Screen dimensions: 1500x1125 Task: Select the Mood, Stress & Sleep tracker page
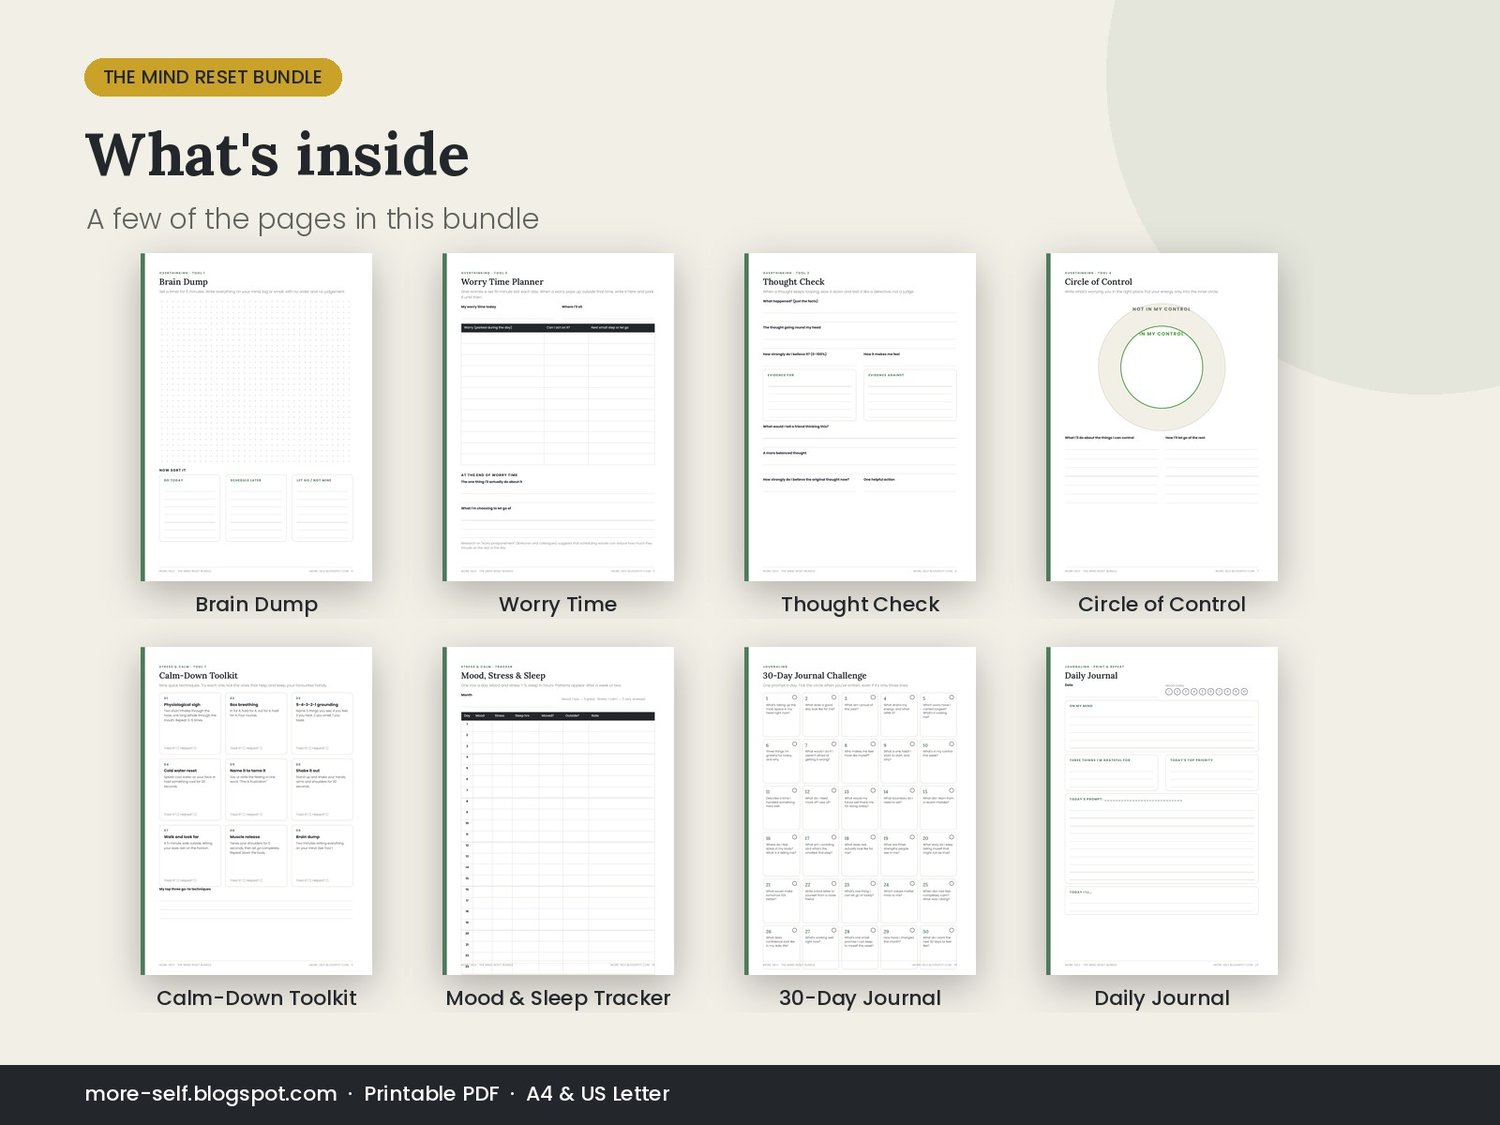point(558,811)
